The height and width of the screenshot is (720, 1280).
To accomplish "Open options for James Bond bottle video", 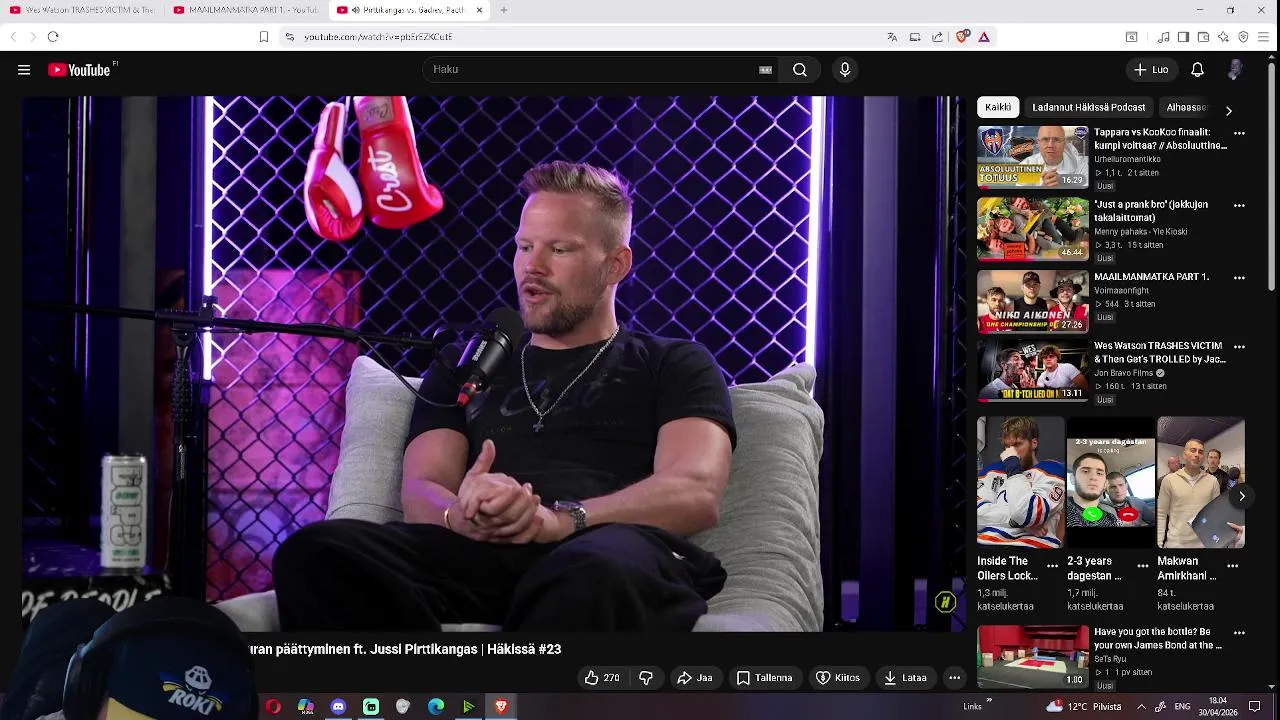I will [1239, 633].
